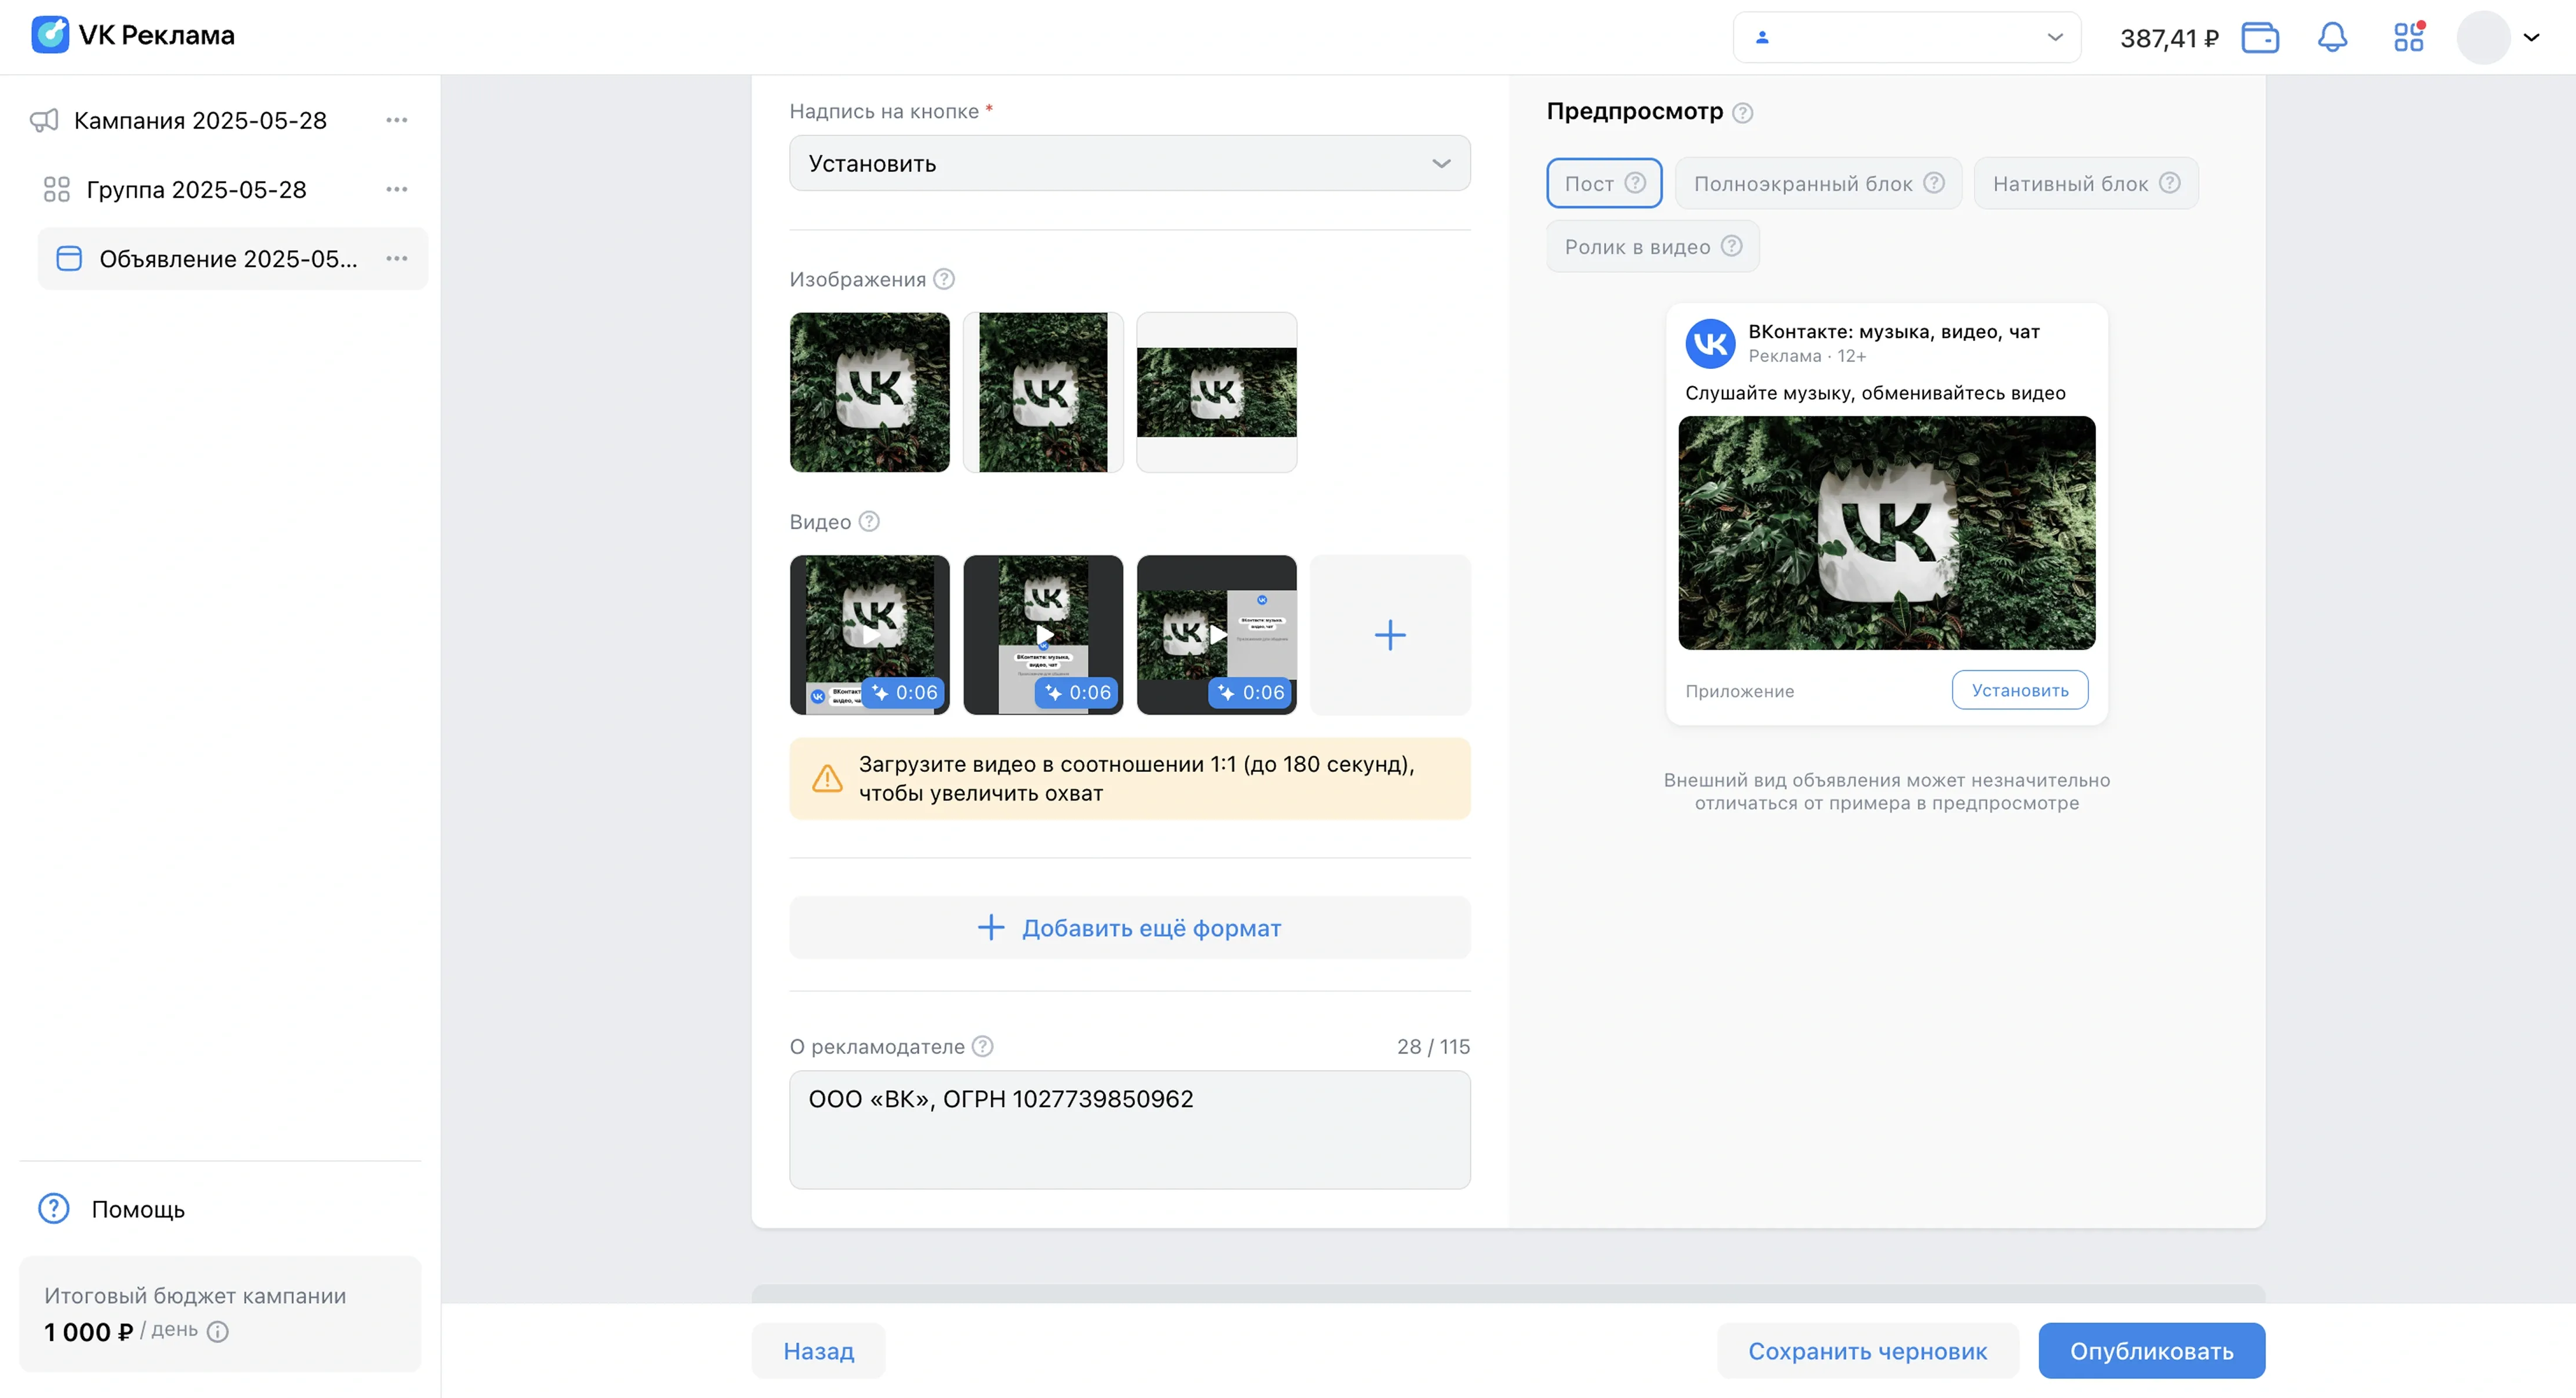Screen dimensions: 2576x1398
Task: Switch preview to Нативный блок
Action: coord(2086,183)
